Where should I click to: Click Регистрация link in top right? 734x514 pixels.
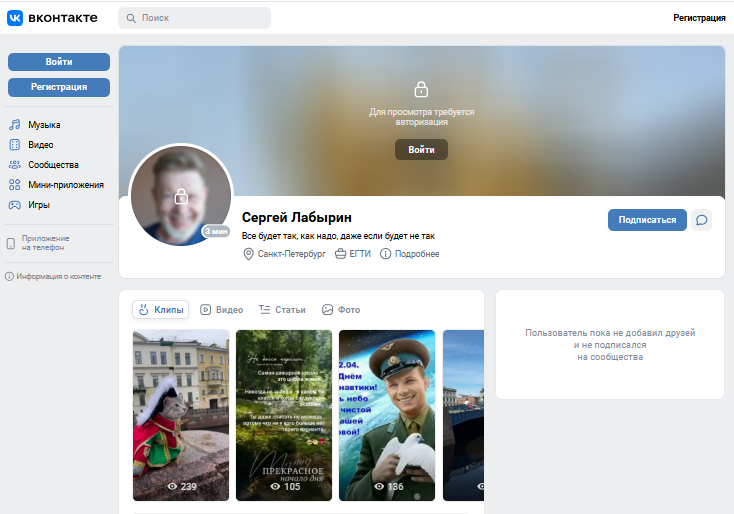pyautogui.click(x=699, y=18)
